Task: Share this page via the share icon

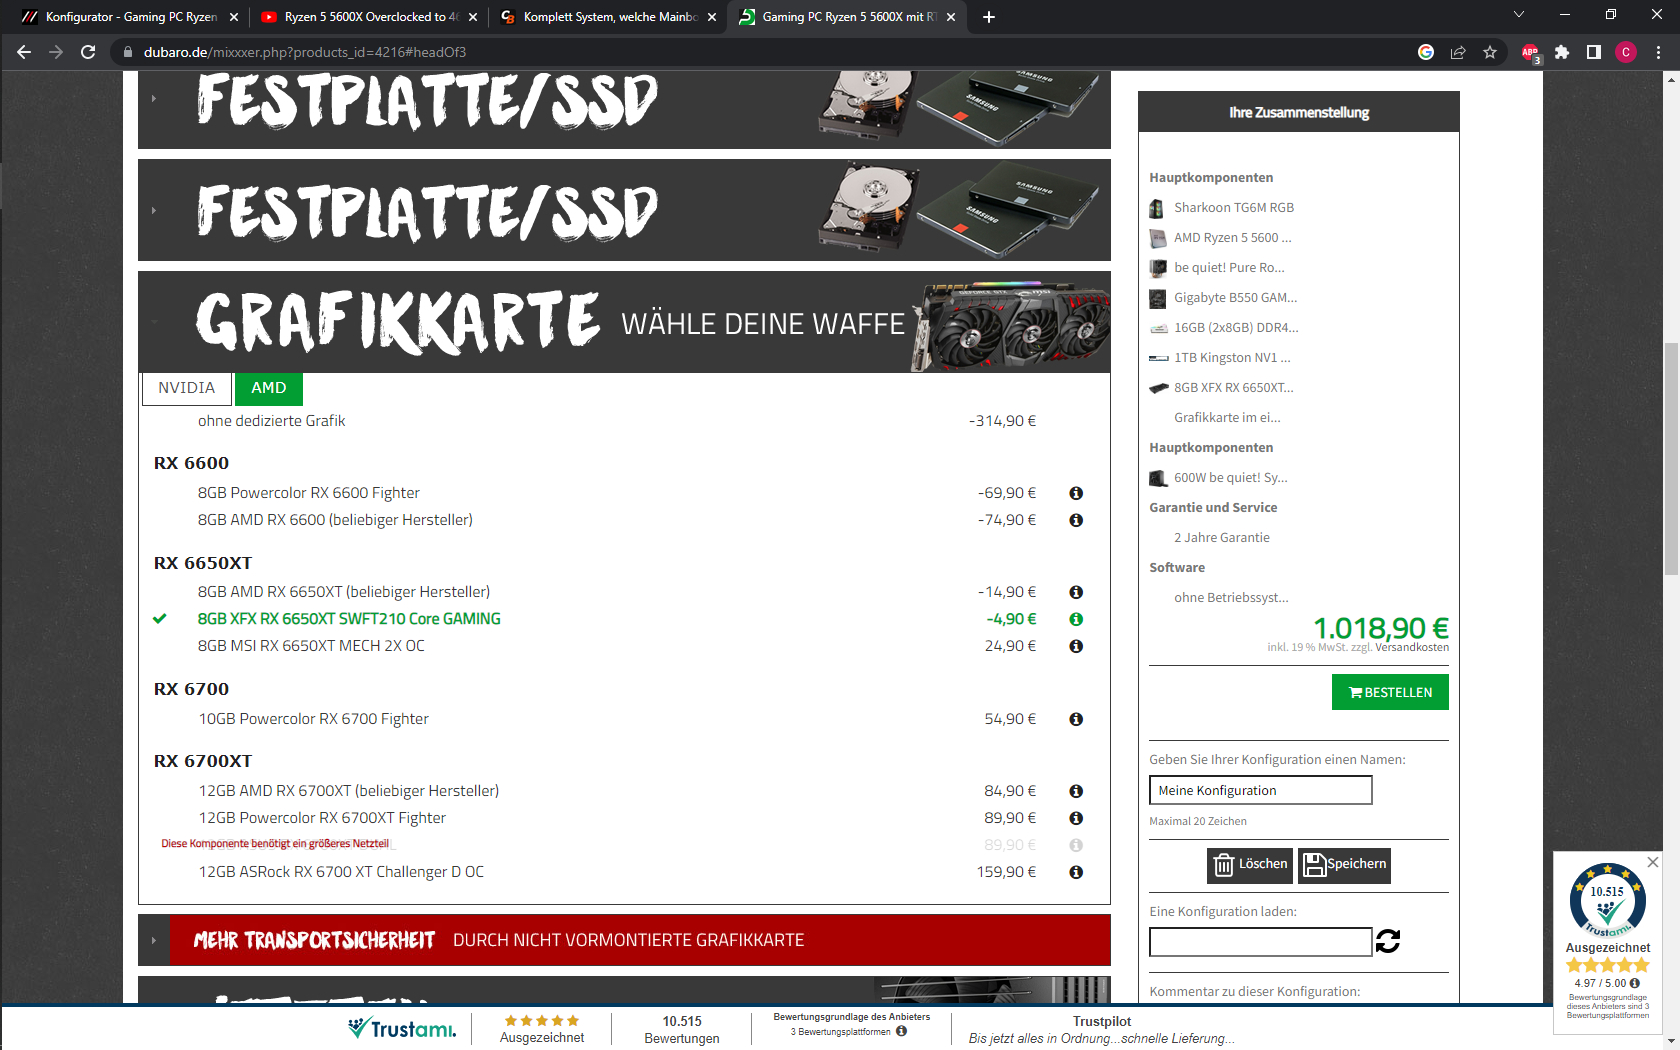Action: coord(1458,52)
